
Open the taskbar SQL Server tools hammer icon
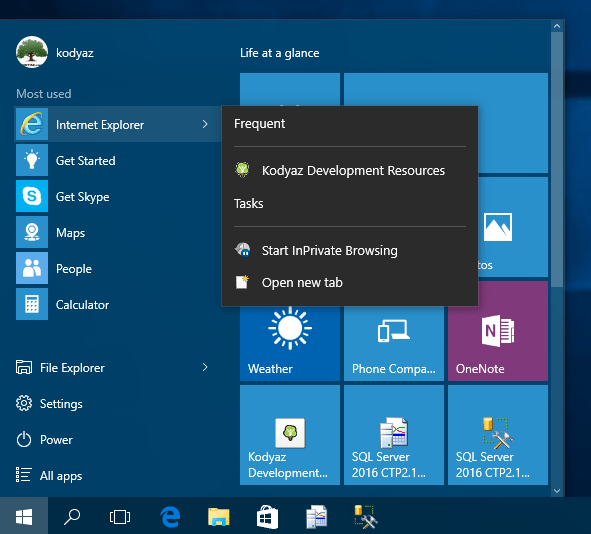pos(365,516)
